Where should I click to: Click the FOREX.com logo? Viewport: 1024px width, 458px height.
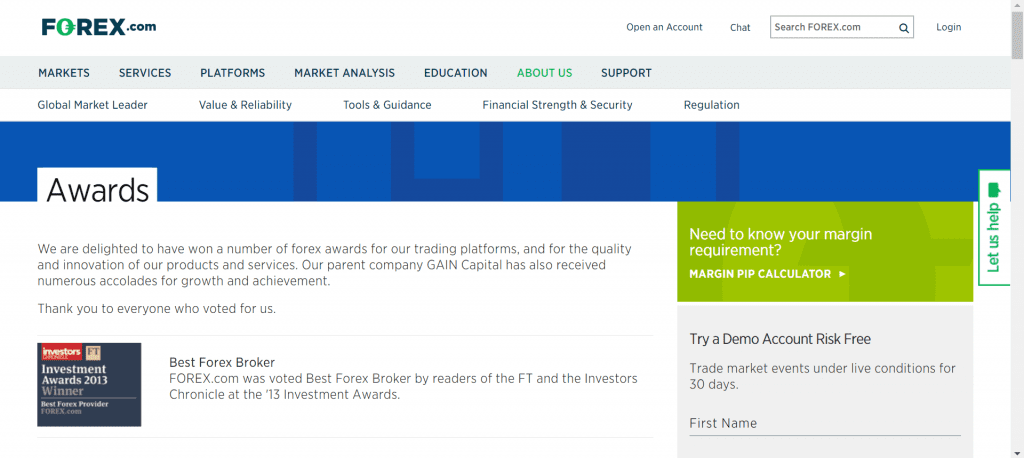(99, 27)
